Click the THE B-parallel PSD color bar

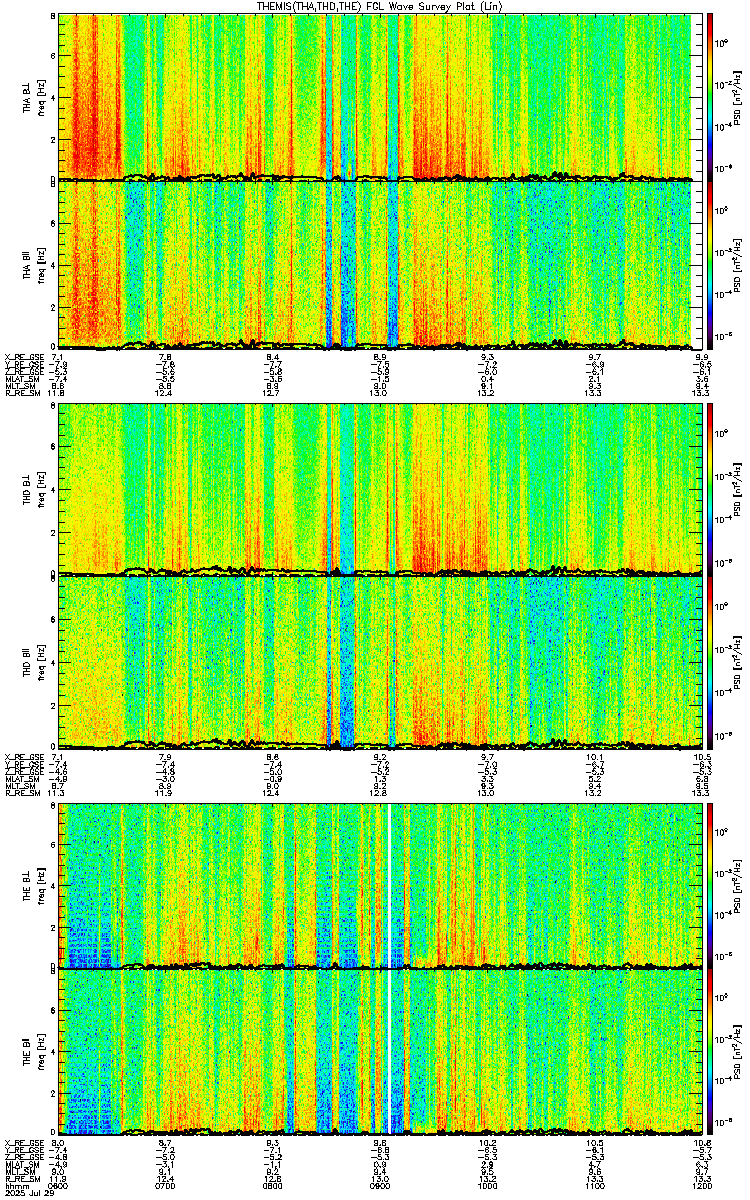point(711,1051)
